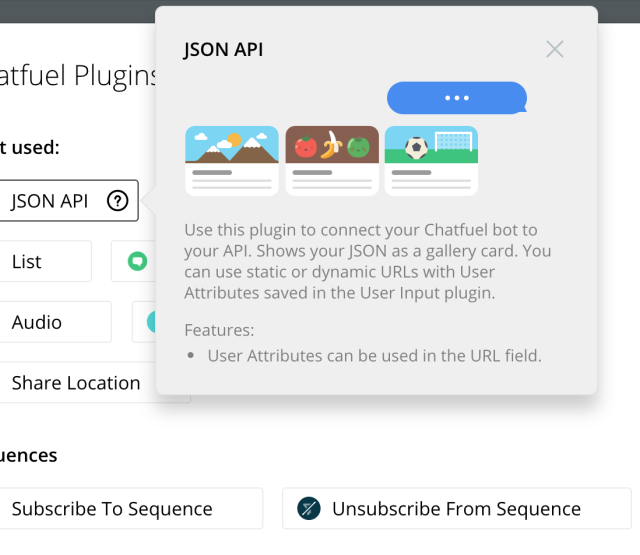
Task: Click the help question mark on JSON API
Action: tap(118, 201)
